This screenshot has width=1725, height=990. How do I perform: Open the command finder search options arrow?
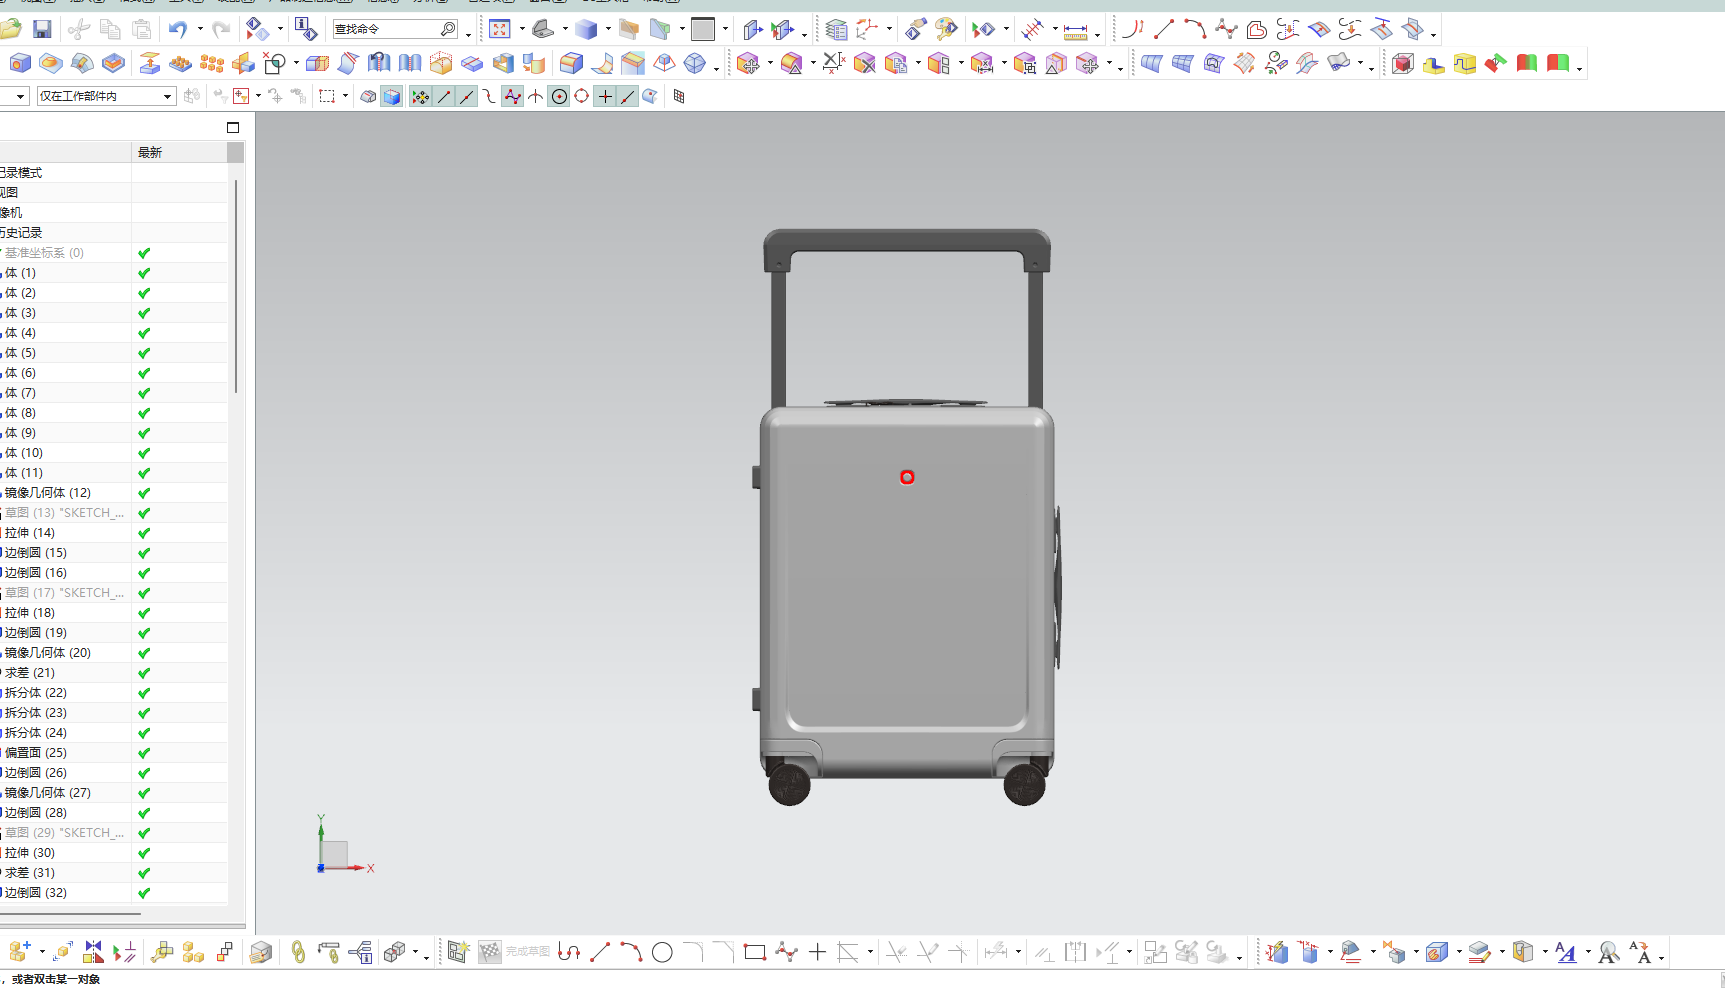(469, 33)
